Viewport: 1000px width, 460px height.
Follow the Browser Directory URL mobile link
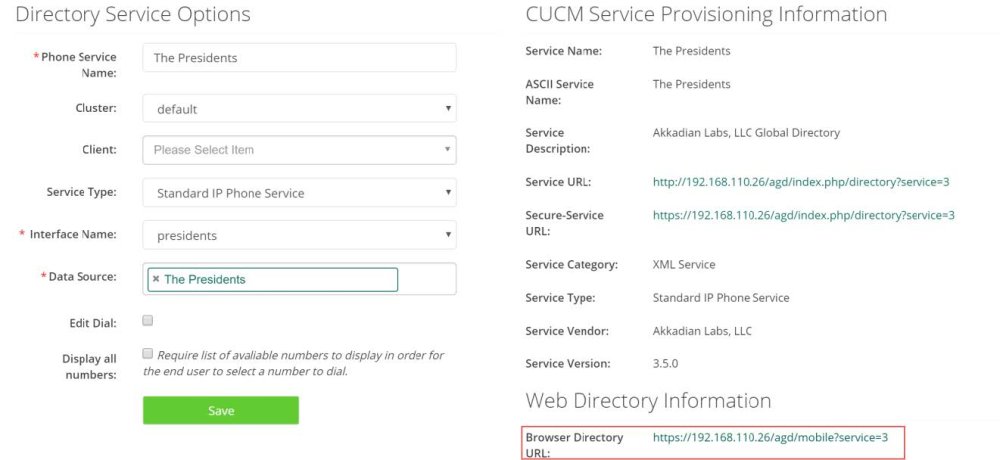[x=770, y=437]
